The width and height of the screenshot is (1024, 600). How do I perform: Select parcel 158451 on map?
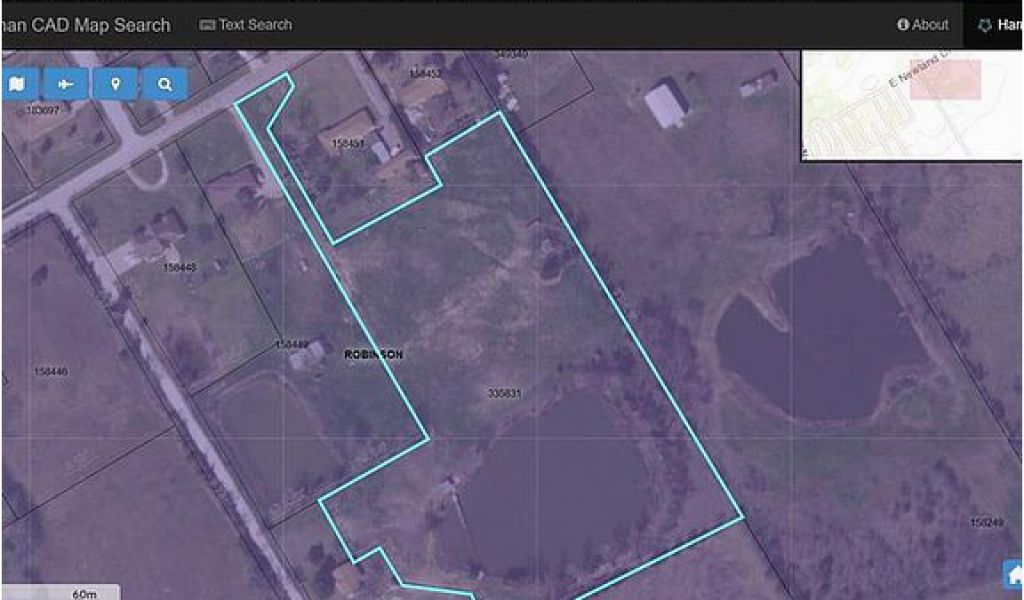coord(348,143)
